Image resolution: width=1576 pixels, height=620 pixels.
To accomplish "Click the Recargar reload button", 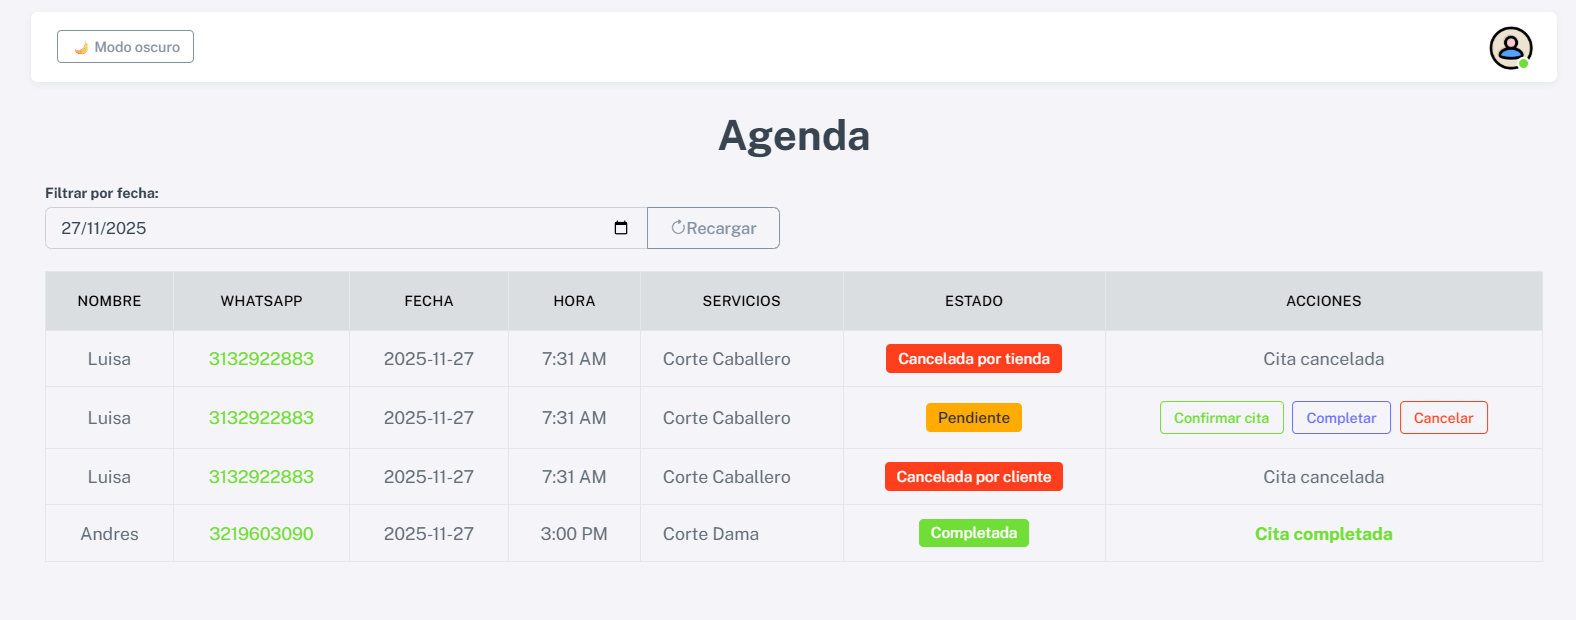I will click(x=713, y=228).
